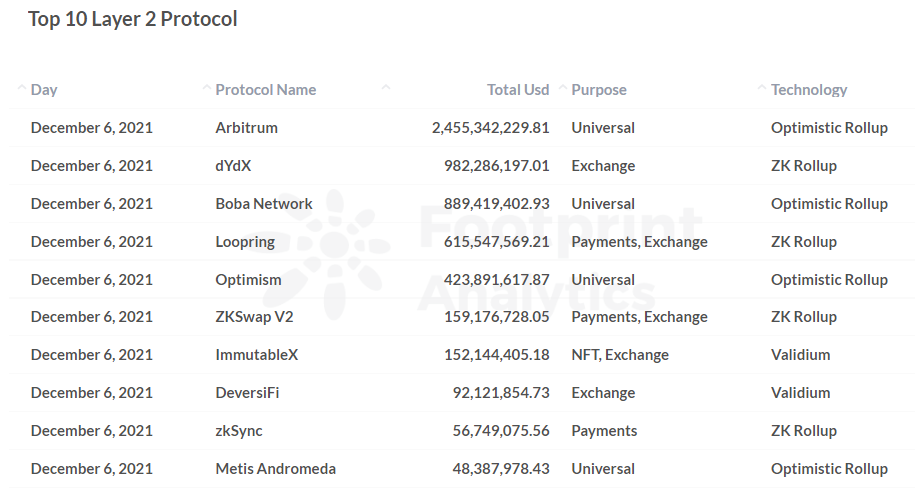This screenshot has width=915, height=504.
Task: Click Optimism total 423,891,617.87
Action: tap(497, 280)
